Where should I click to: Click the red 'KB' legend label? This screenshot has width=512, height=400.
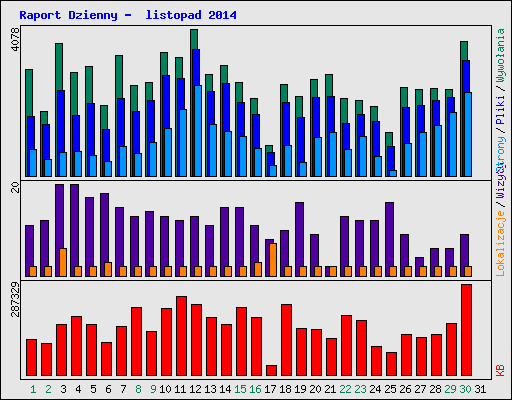500,370
